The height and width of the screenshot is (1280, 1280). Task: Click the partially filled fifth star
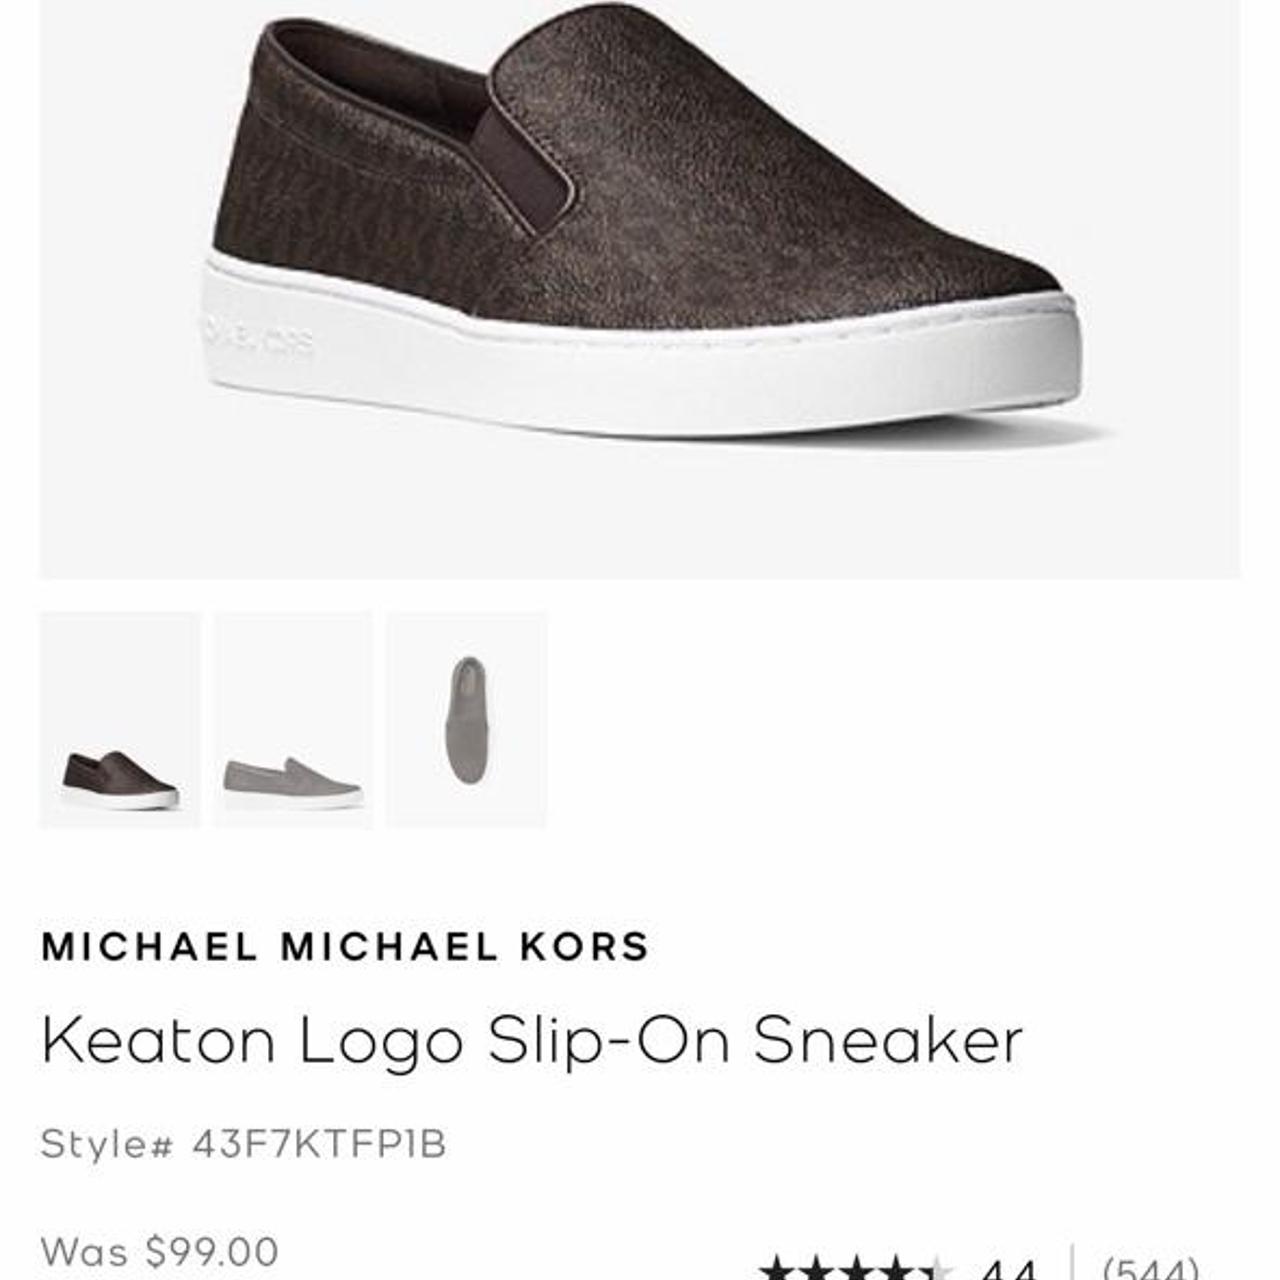935,1270
